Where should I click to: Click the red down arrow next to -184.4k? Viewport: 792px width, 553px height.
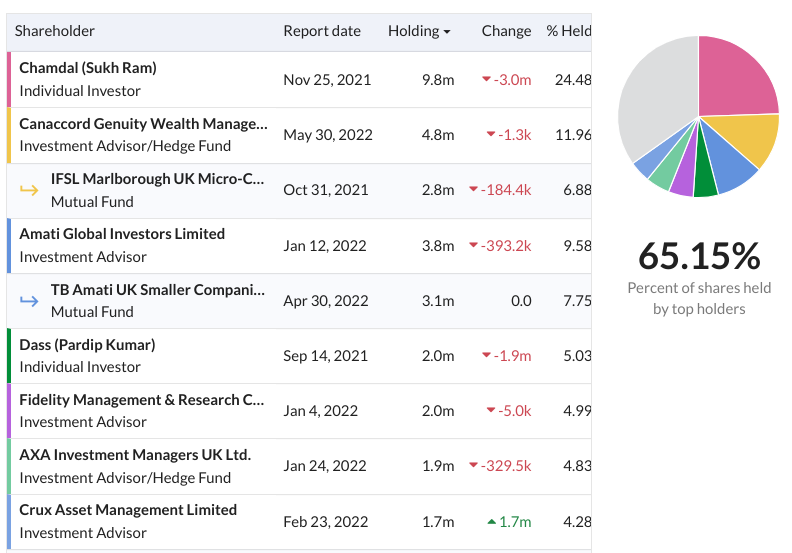(473, 189)
